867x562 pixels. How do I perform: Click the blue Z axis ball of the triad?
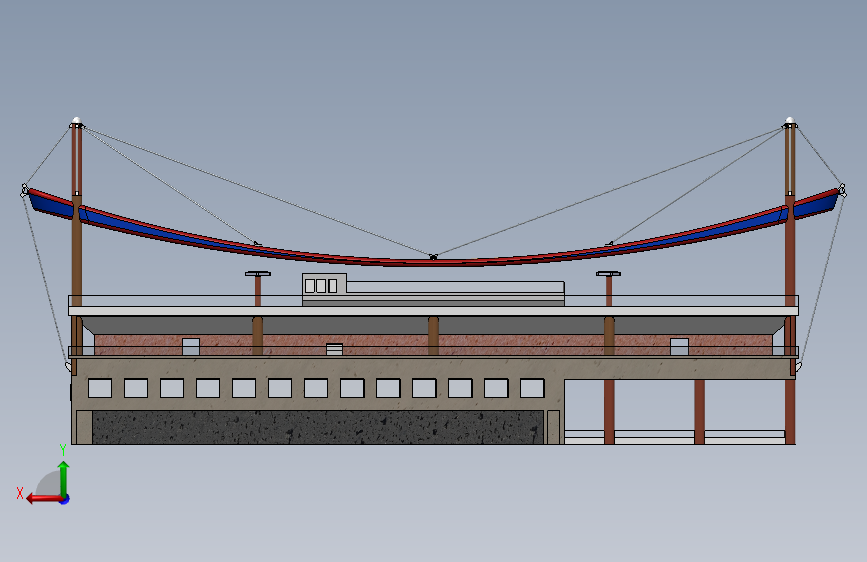click(x=65, y=499)
